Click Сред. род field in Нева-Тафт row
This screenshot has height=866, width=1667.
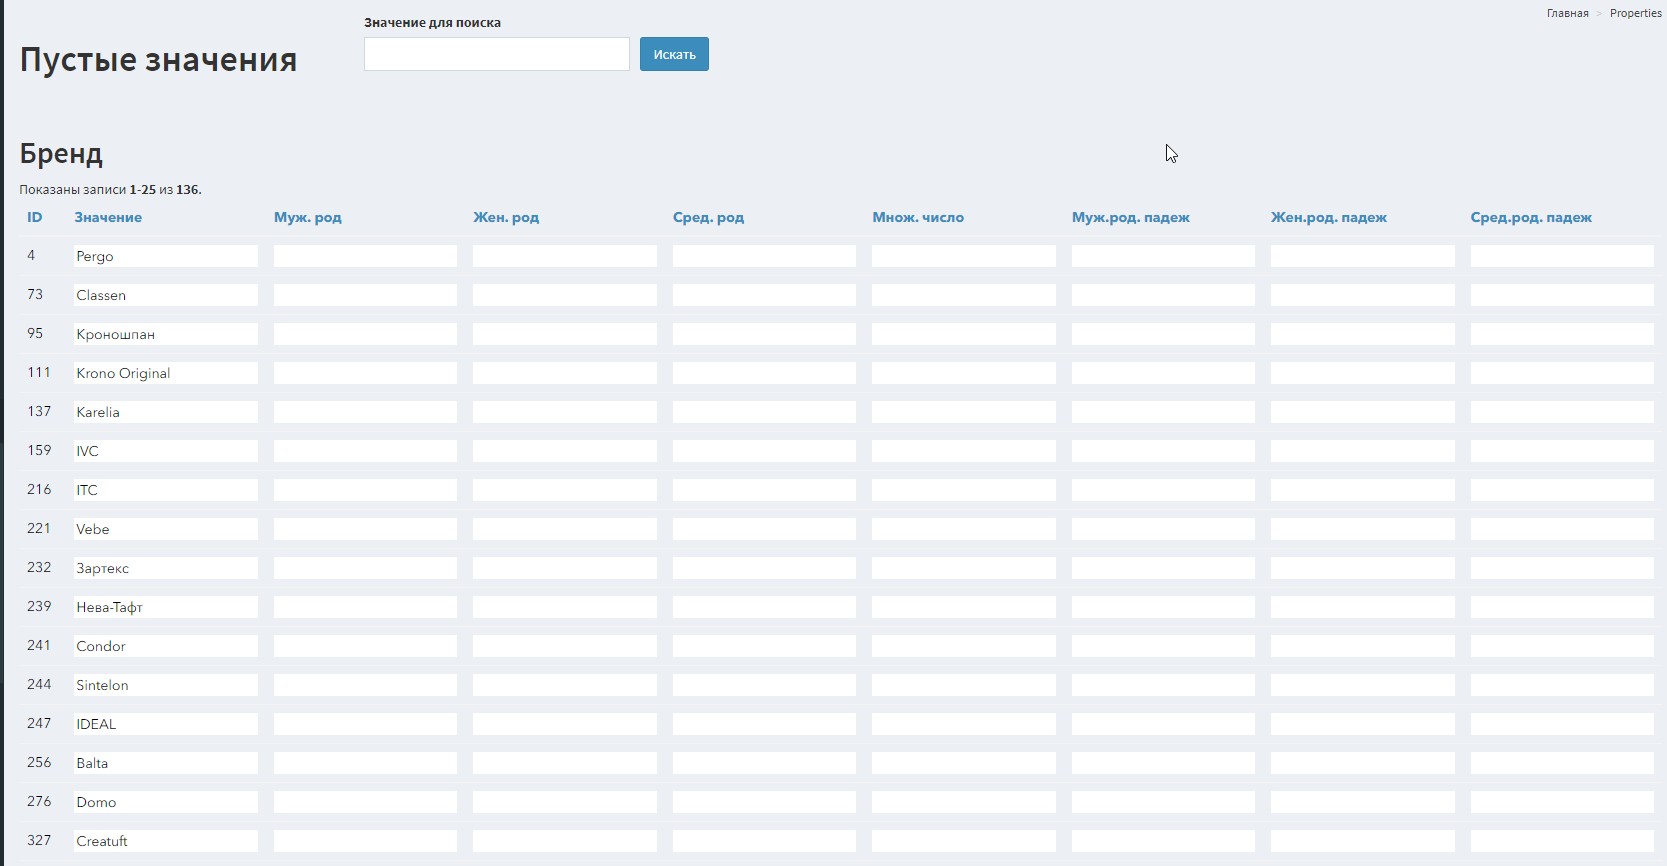[764, 607]
